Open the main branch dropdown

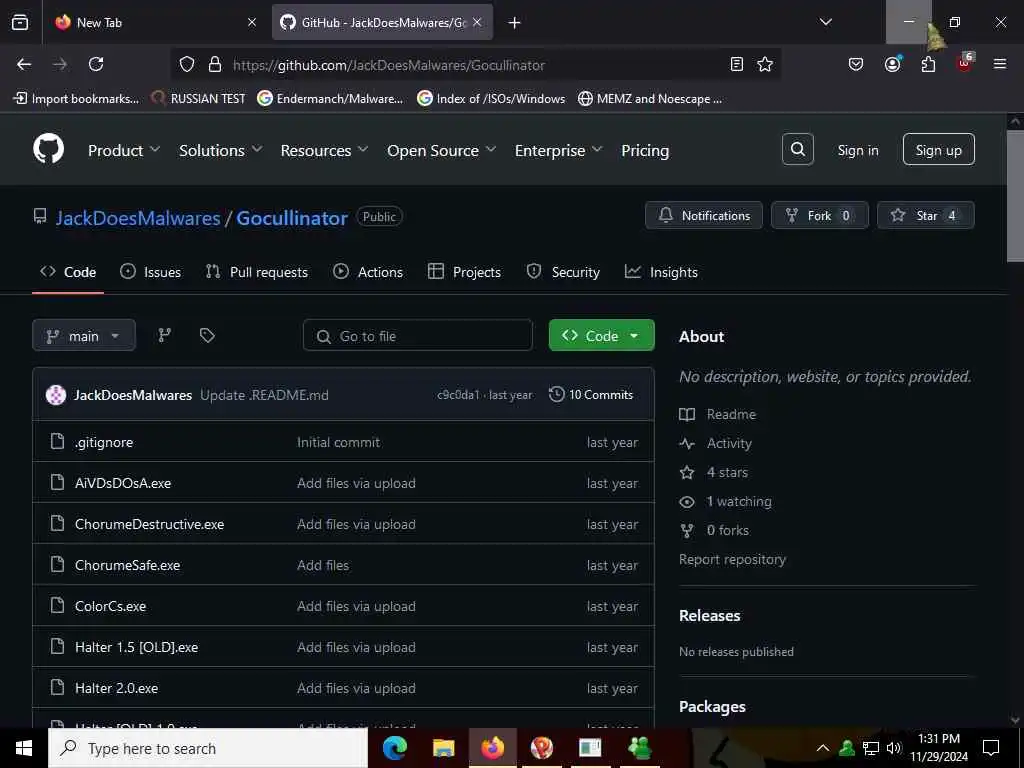(84, 335)
